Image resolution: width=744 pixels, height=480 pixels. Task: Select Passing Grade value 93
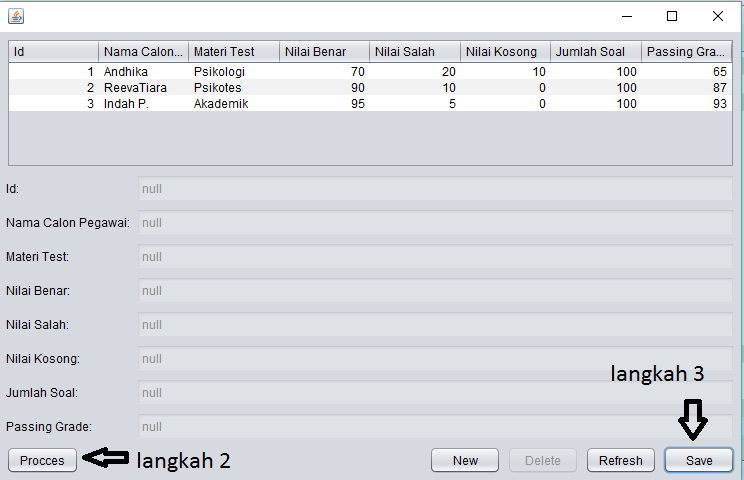[687, 104]
